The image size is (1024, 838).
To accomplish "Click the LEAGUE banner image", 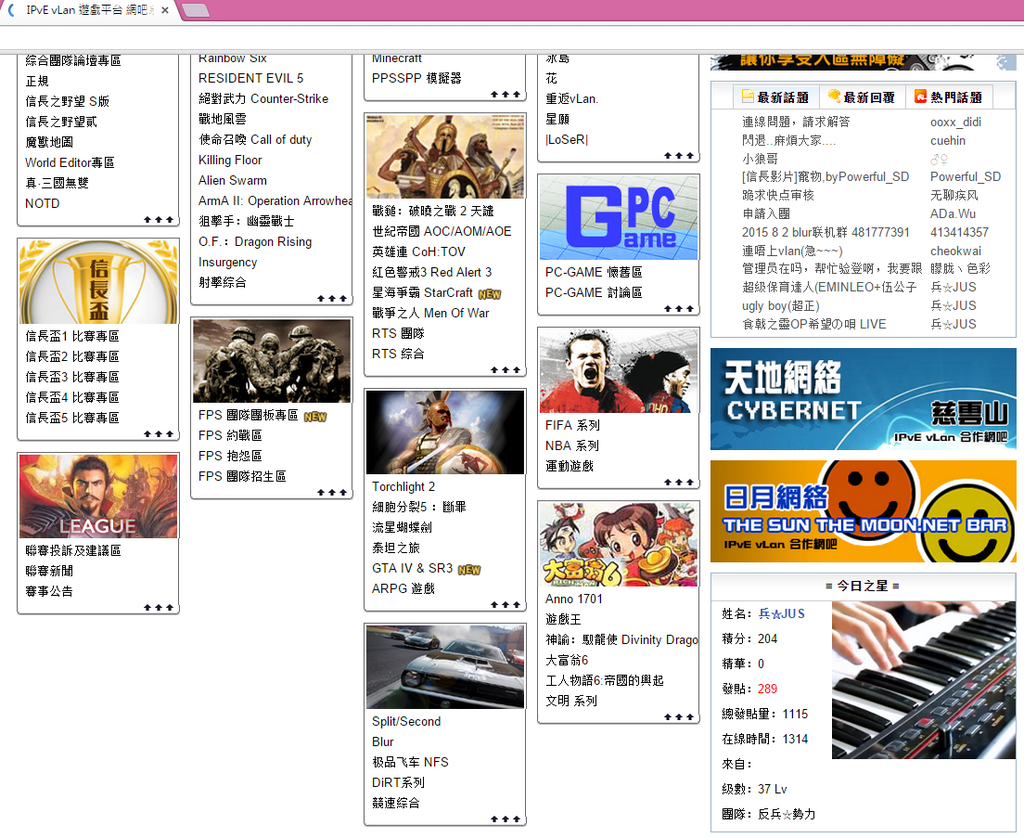I will [x=98, y=496].
